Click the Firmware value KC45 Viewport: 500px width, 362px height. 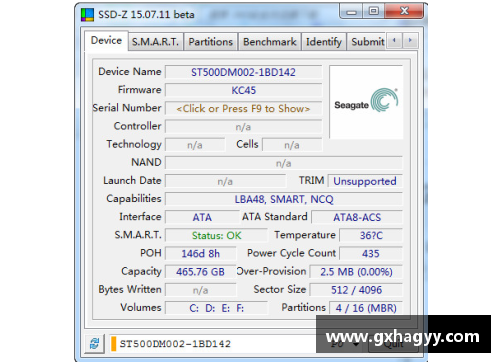click(244, 90)
